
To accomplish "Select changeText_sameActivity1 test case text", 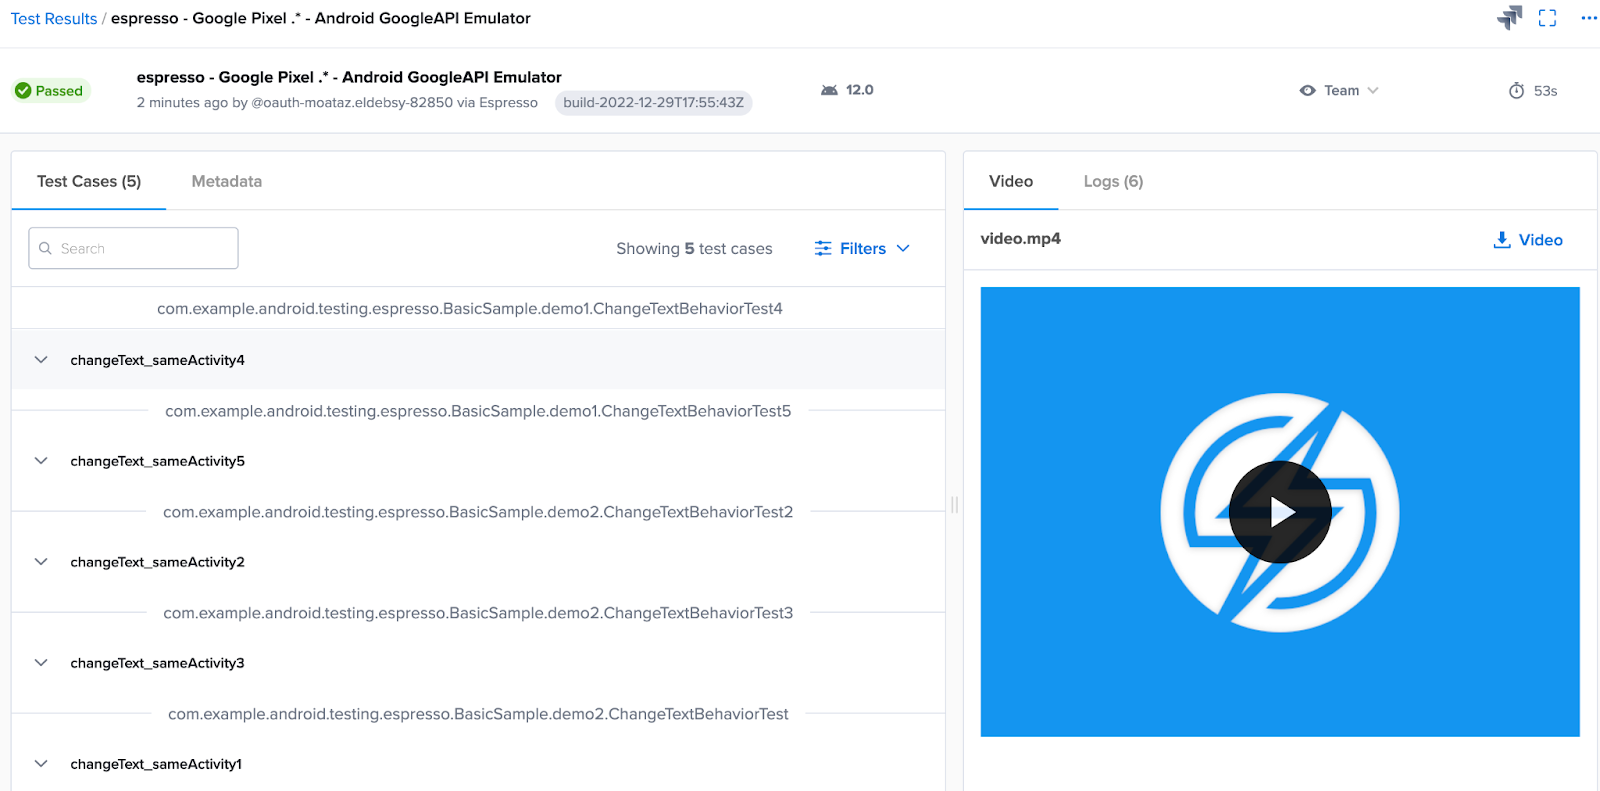I will [x=156, y=764].
